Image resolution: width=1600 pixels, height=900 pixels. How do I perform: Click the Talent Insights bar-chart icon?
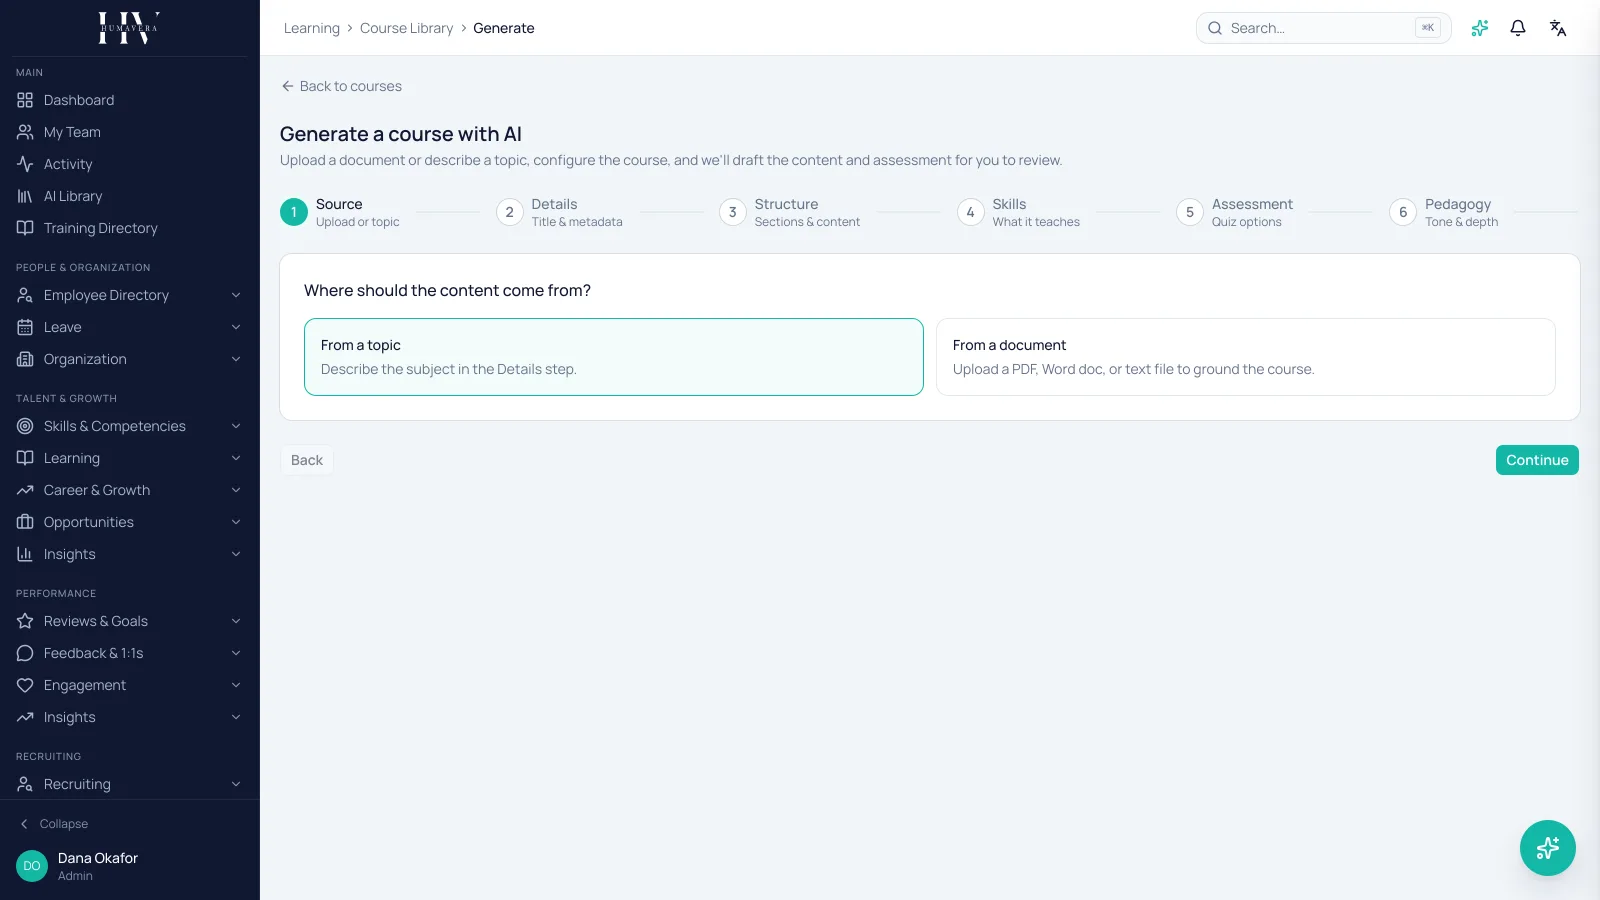click(x=25, y=554)
